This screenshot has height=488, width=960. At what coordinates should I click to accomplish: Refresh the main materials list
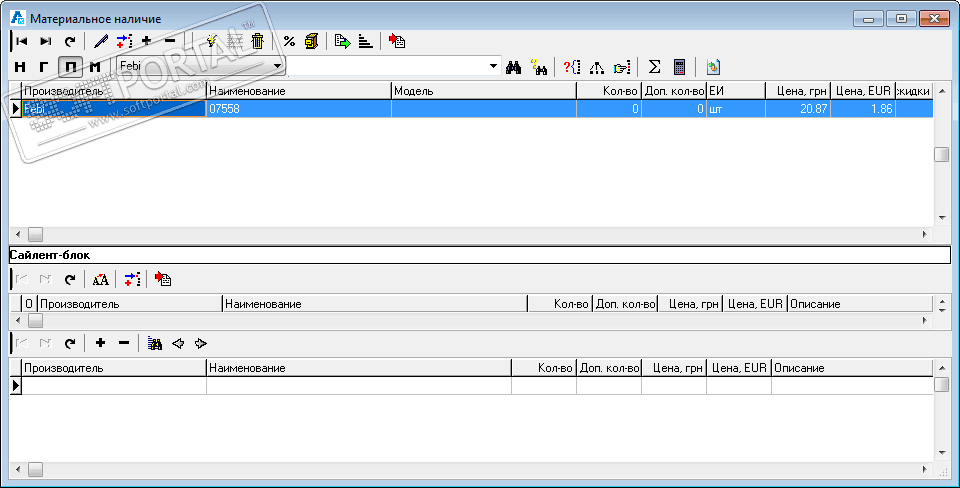70,41
